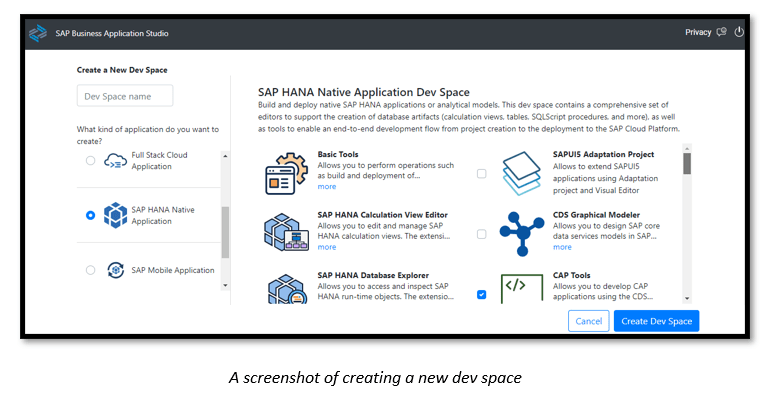769x400 pixels.
Task: Click the Create Dev Space button
Action: point(656,321)
